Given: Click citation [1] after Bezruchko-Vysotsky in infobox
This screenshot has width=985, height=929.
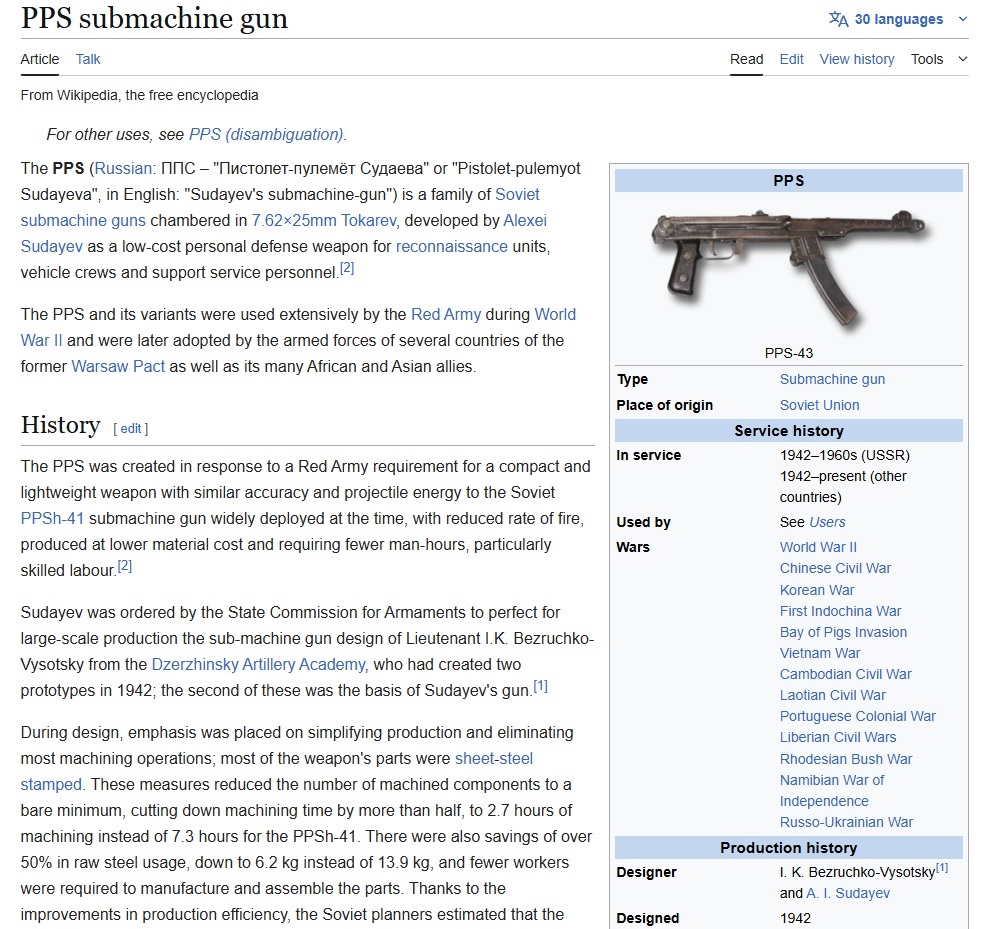Looking at the screenshot, I should click(x=942, y=868).
